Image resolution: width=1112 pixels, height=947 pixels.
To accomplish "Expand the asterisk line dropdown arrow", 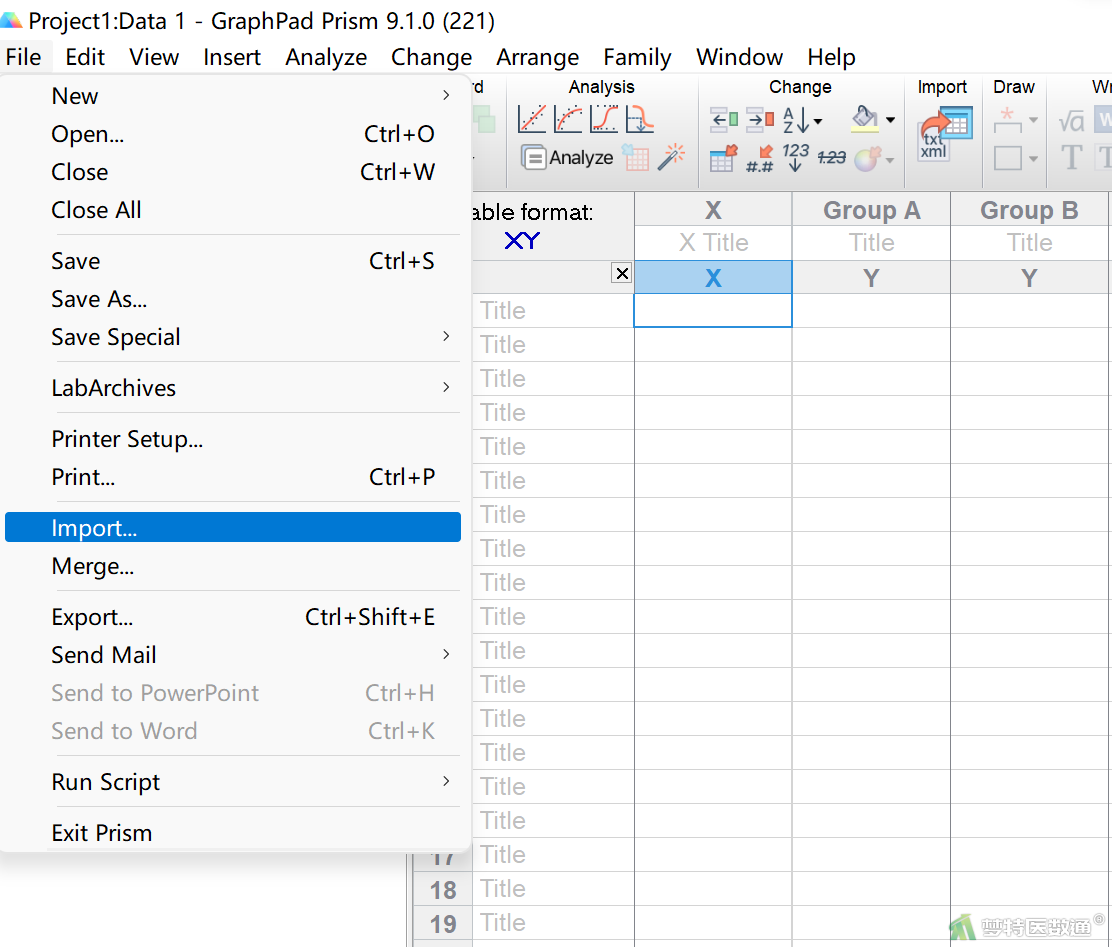I will point(1033,120).
